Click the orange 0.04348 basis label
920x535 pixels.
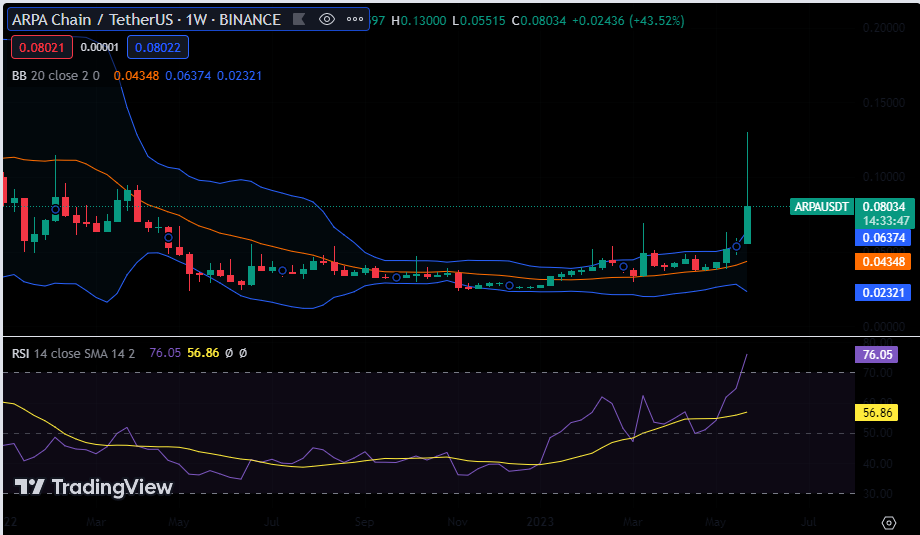click(x=885, y=262)
